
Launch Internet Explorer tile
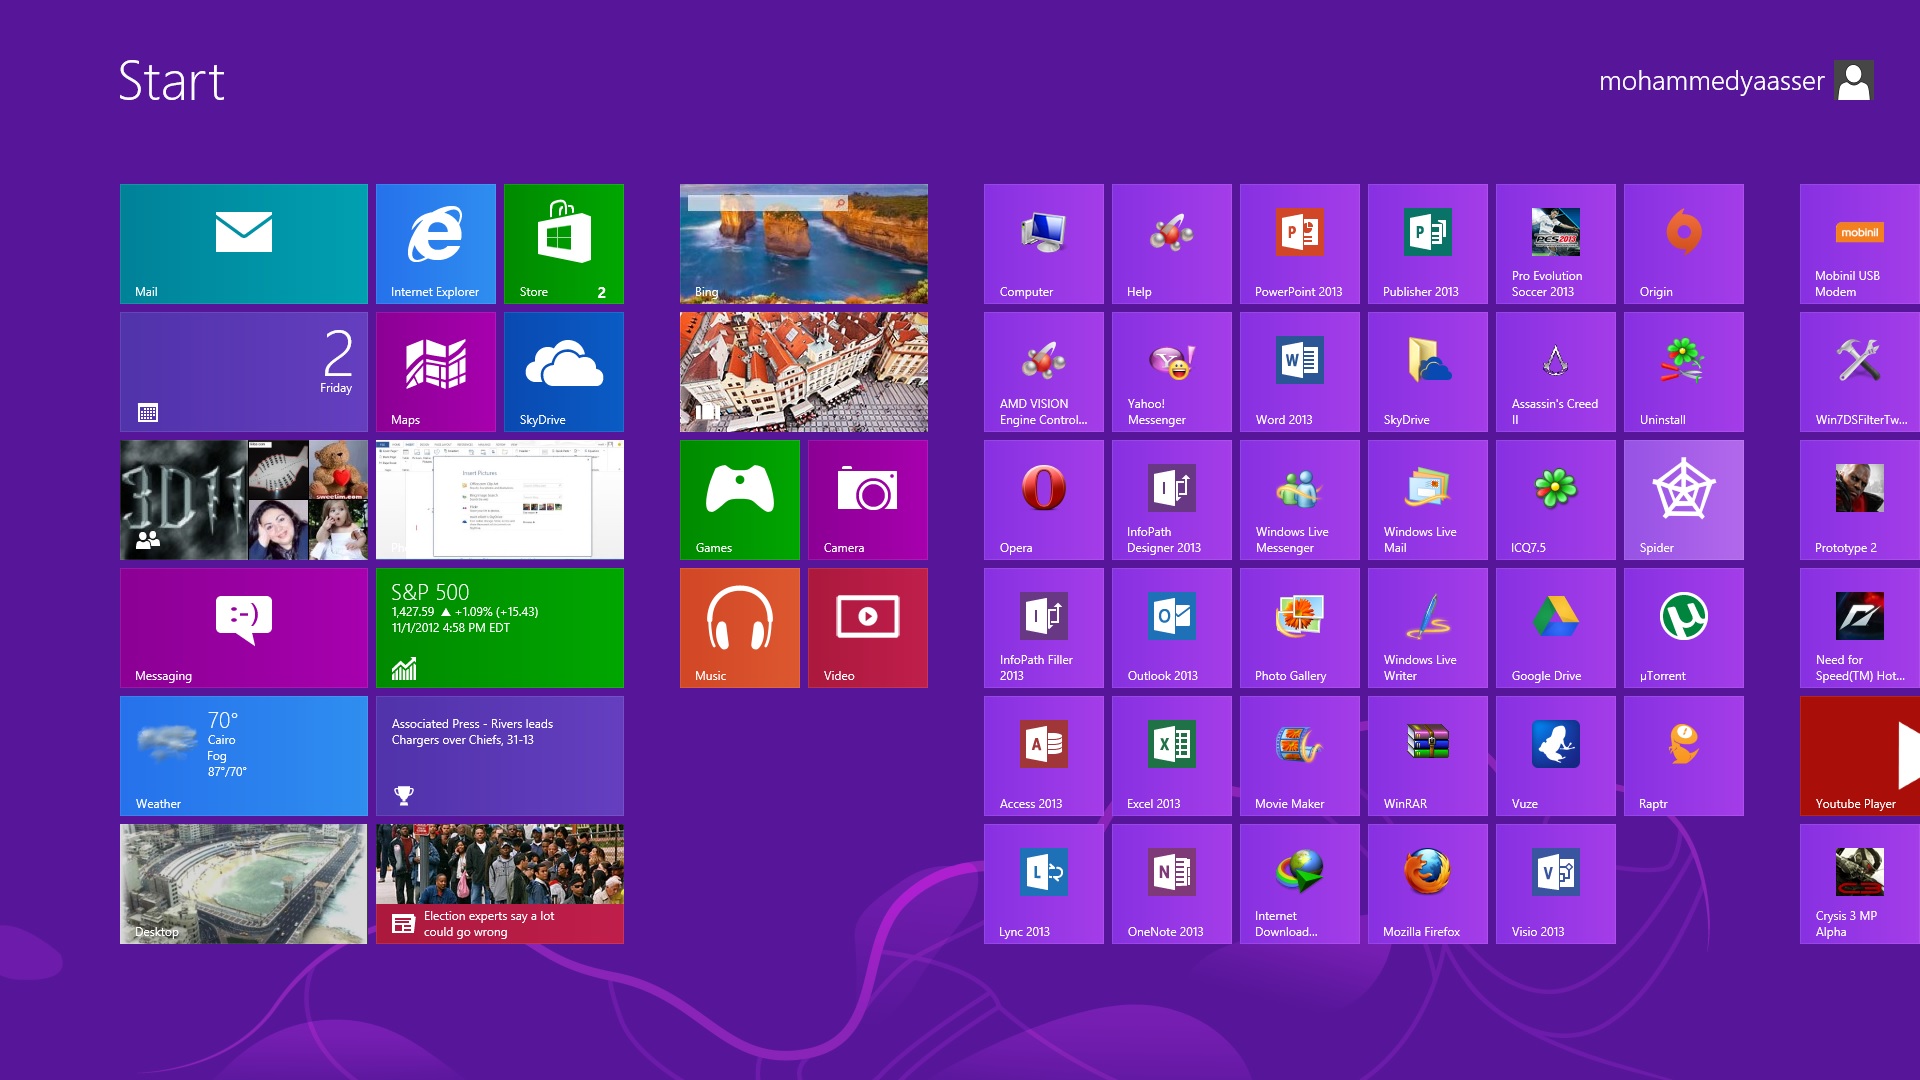point(436,244)
